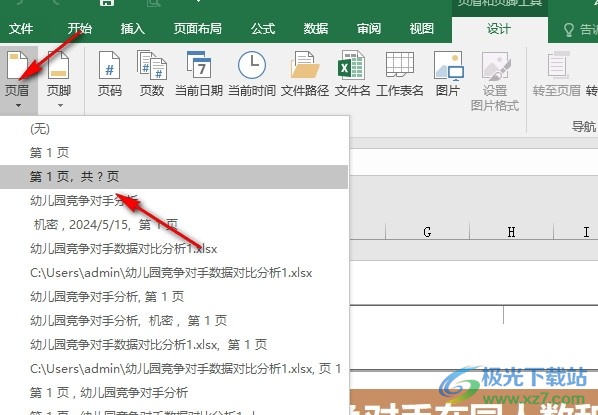598x415 pixels.
Task: Select column G header
Action: pyautogui.click(x=428, y=232)
